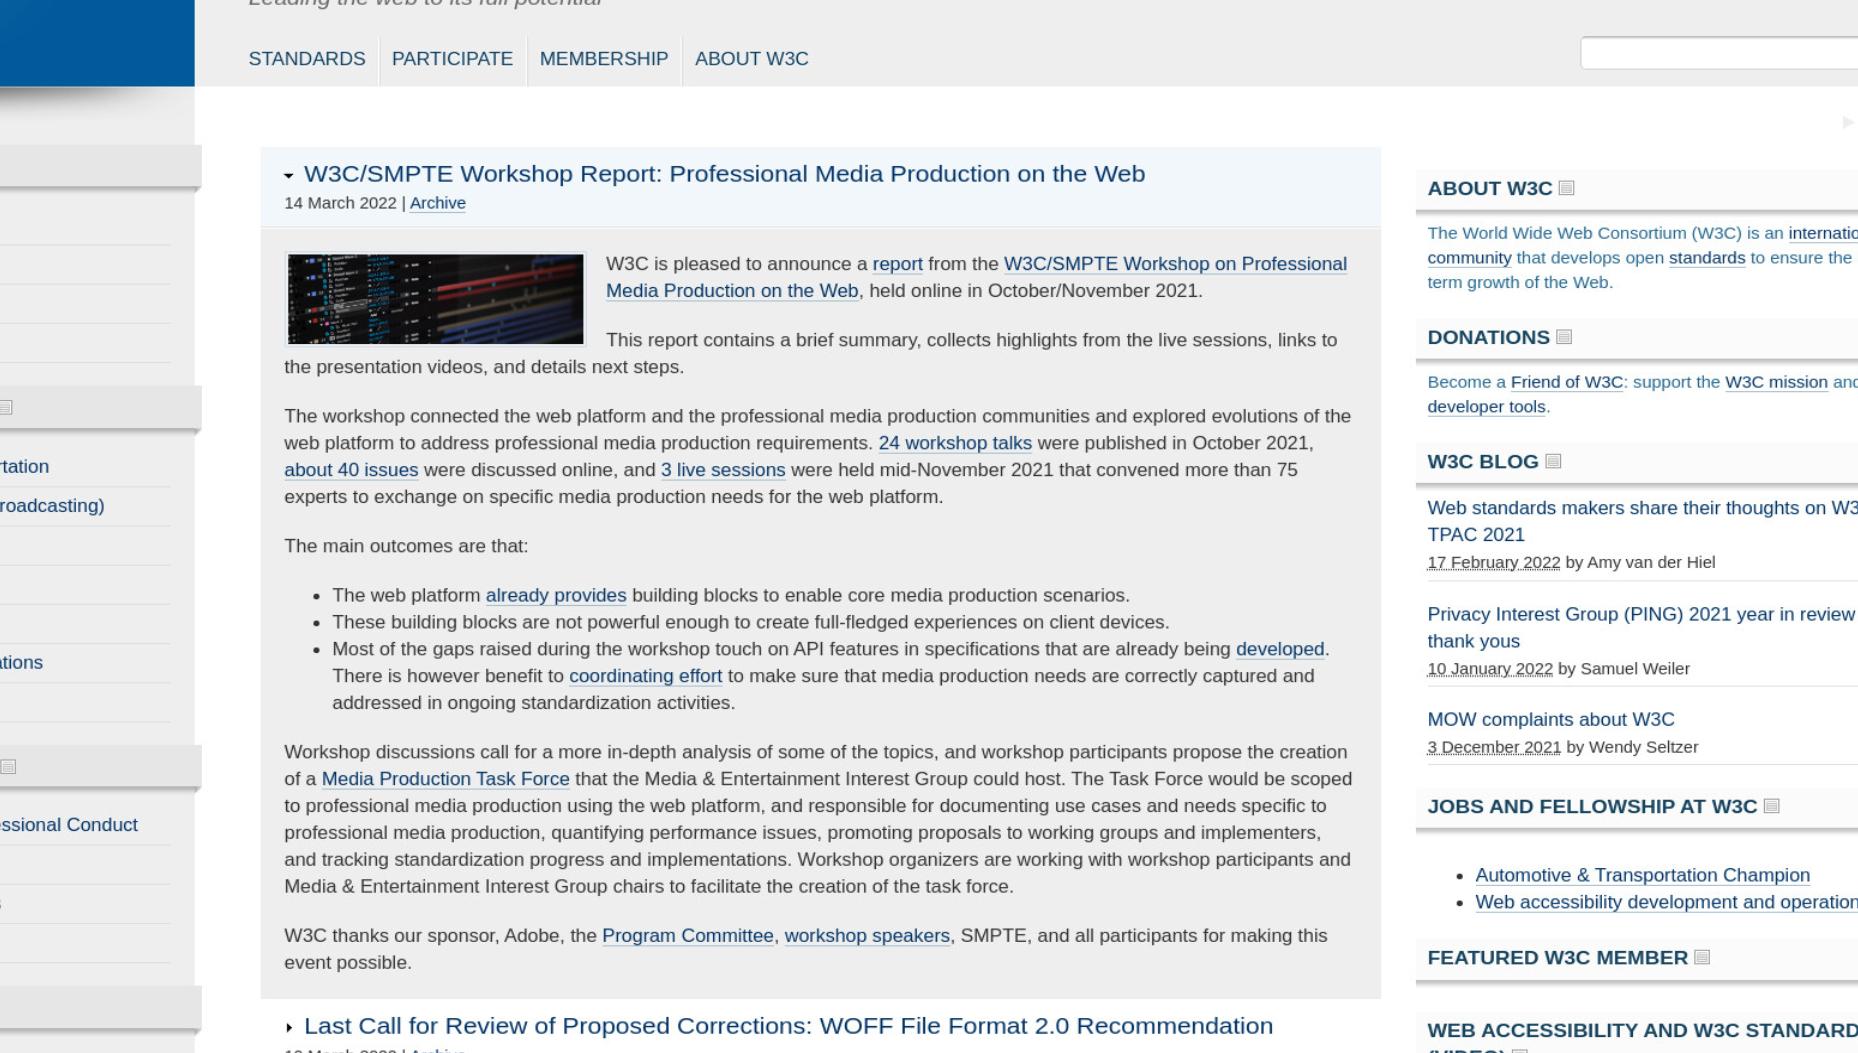This screenshot has width=1858, height=1053.
Task: Open the '24 workshop talks' link
Action: coord(955,443)
